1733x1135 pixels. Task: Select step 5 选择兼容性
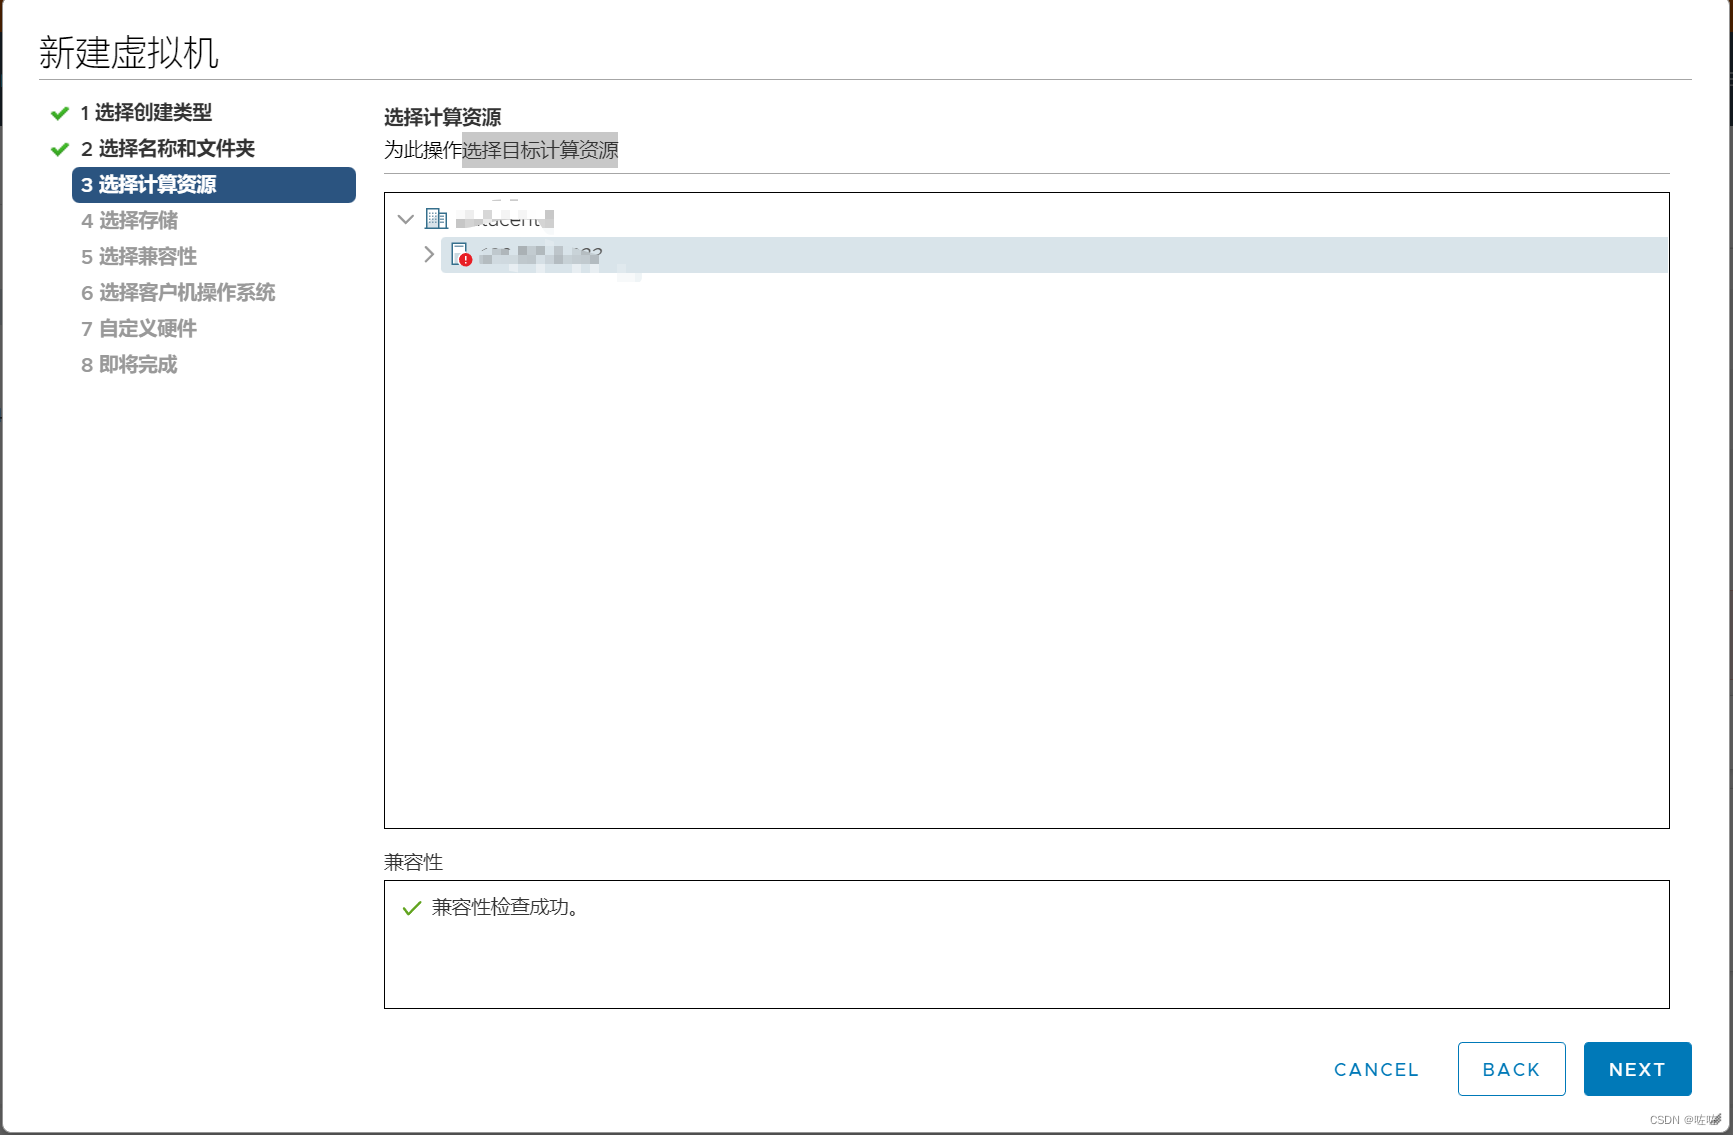click(x=139, y=256)
